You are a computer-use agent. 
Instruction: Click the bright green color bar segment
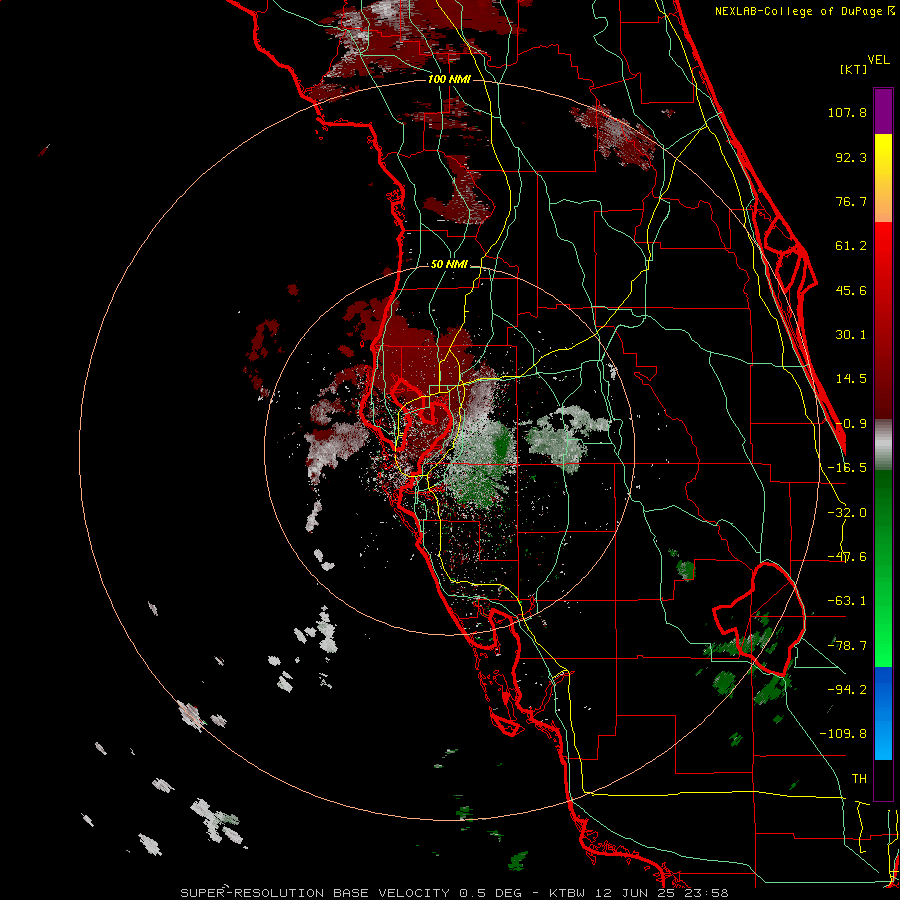point(883,568)
